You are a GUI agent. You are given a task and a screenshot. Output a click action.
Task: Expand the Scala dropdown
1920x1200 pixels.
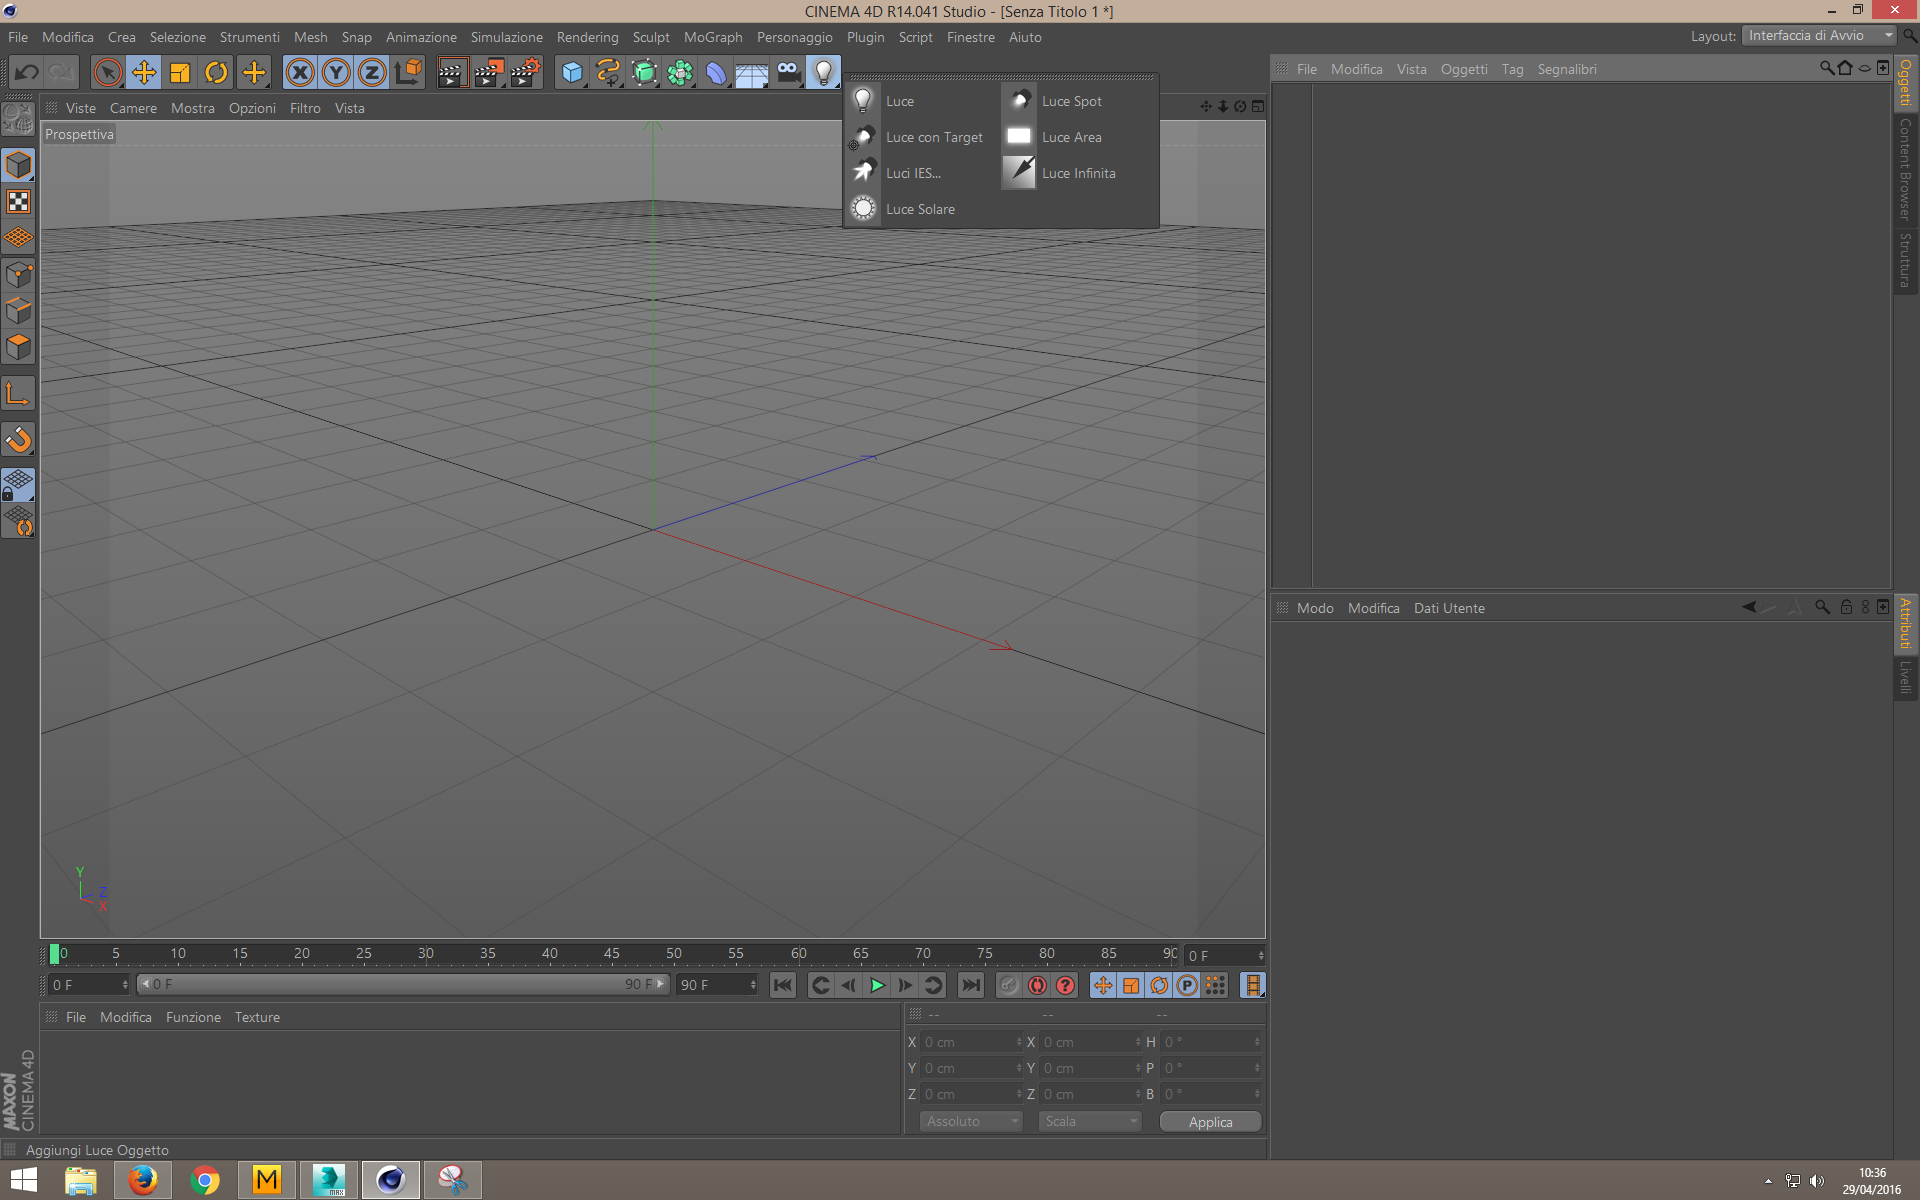1089,1121
